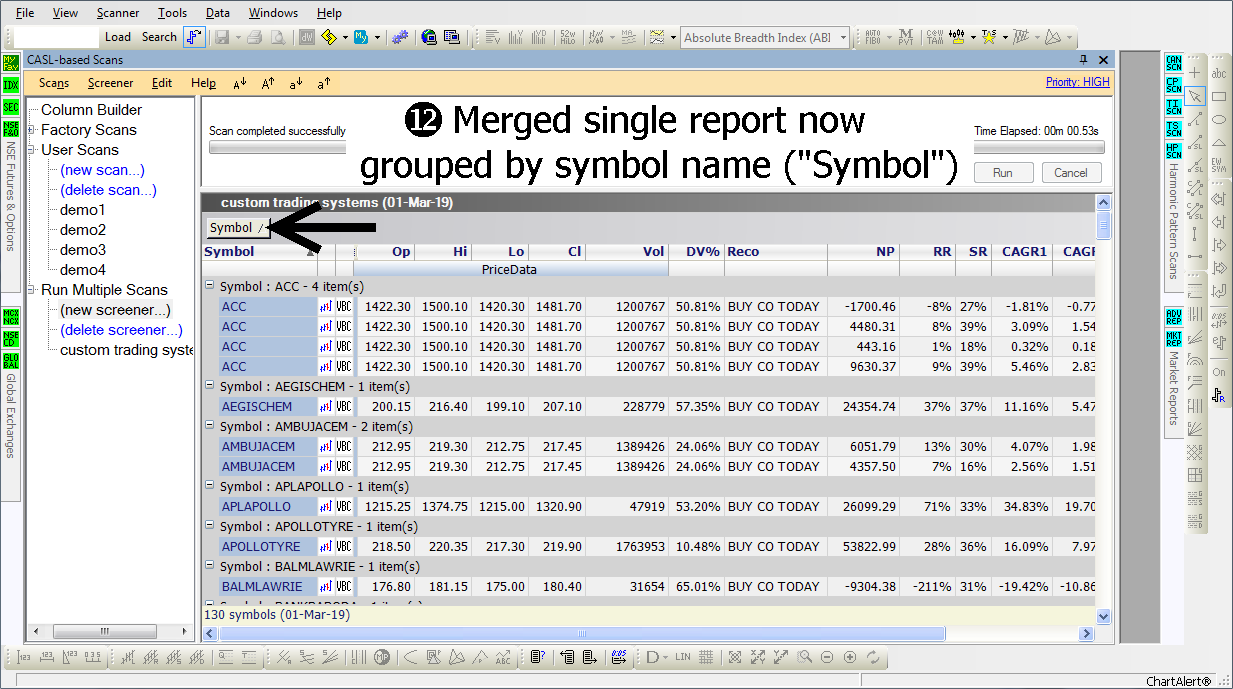Expand the Factory Scans tree node
This screenshot has height=689, width=1233.
[32, 130]
